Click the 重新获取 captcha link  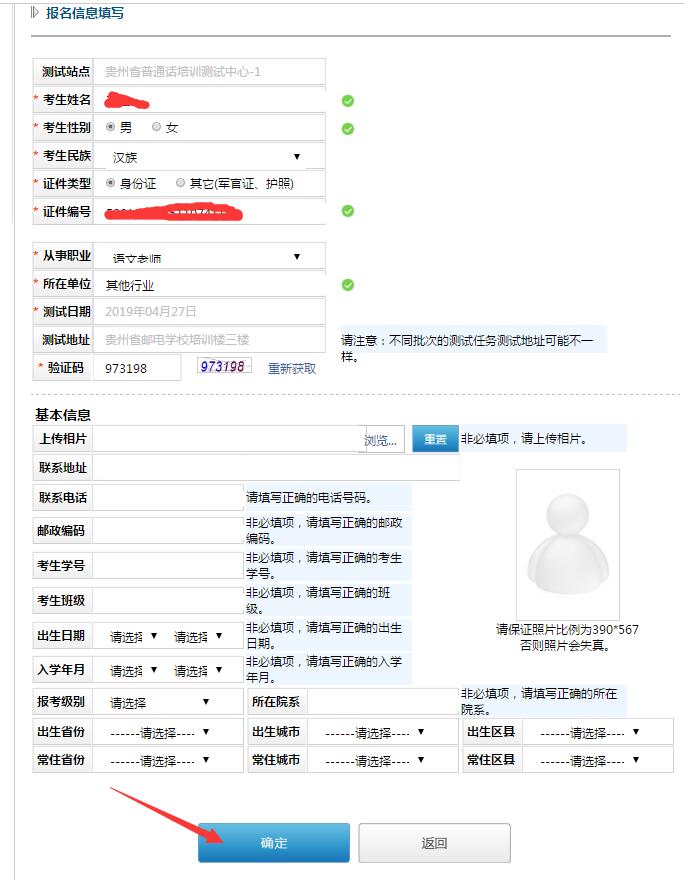coord(292,369)
